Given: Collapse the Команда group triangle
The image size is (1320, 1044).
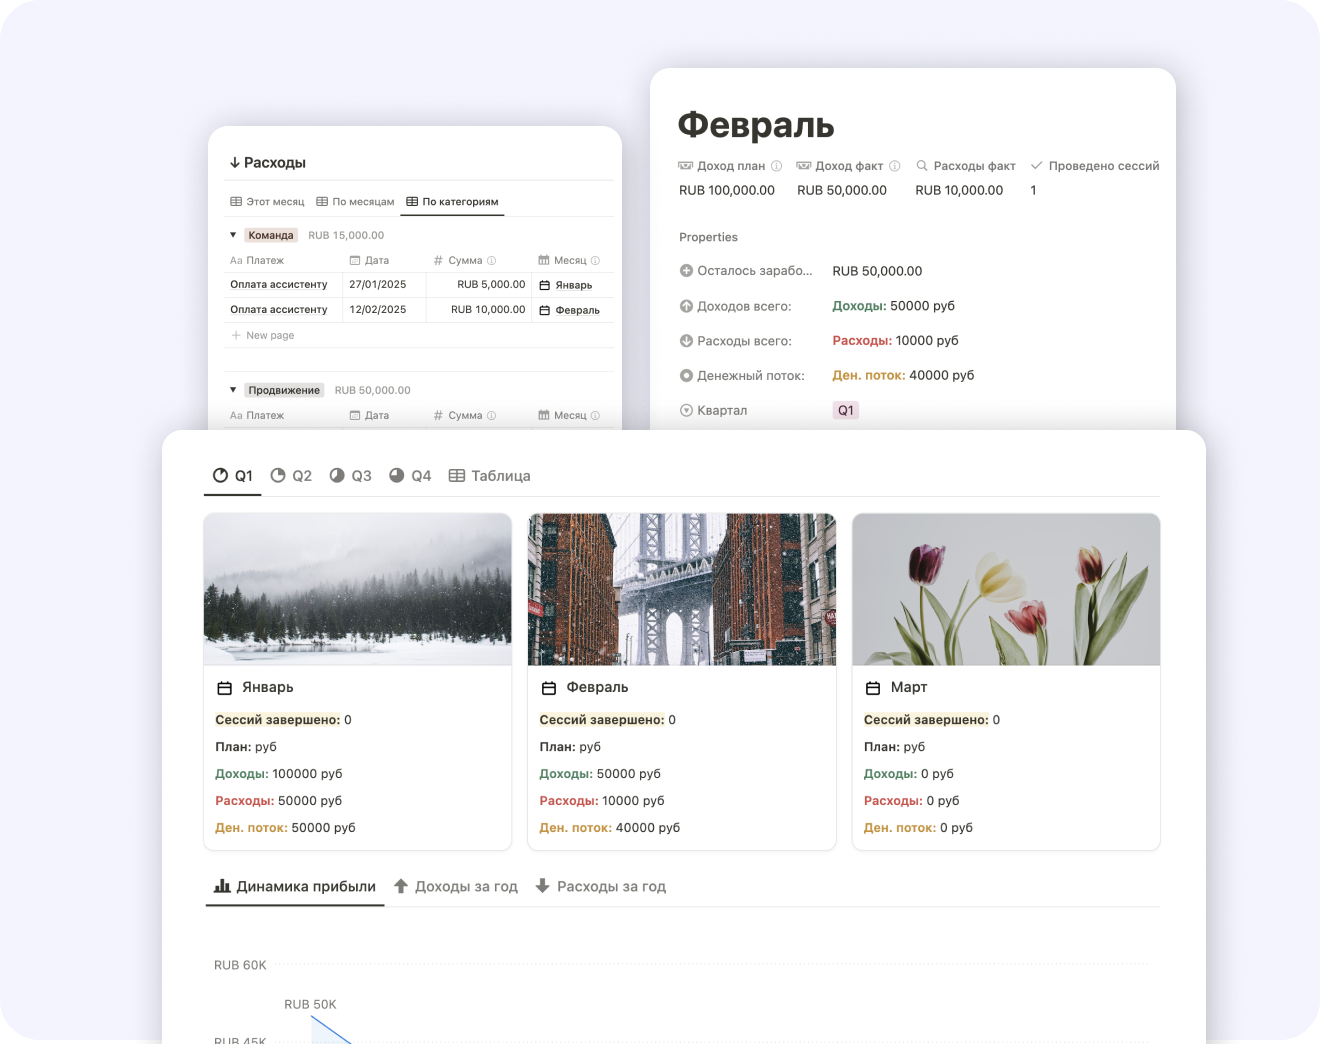Looking at the screenshot, I should coord(233,235).
